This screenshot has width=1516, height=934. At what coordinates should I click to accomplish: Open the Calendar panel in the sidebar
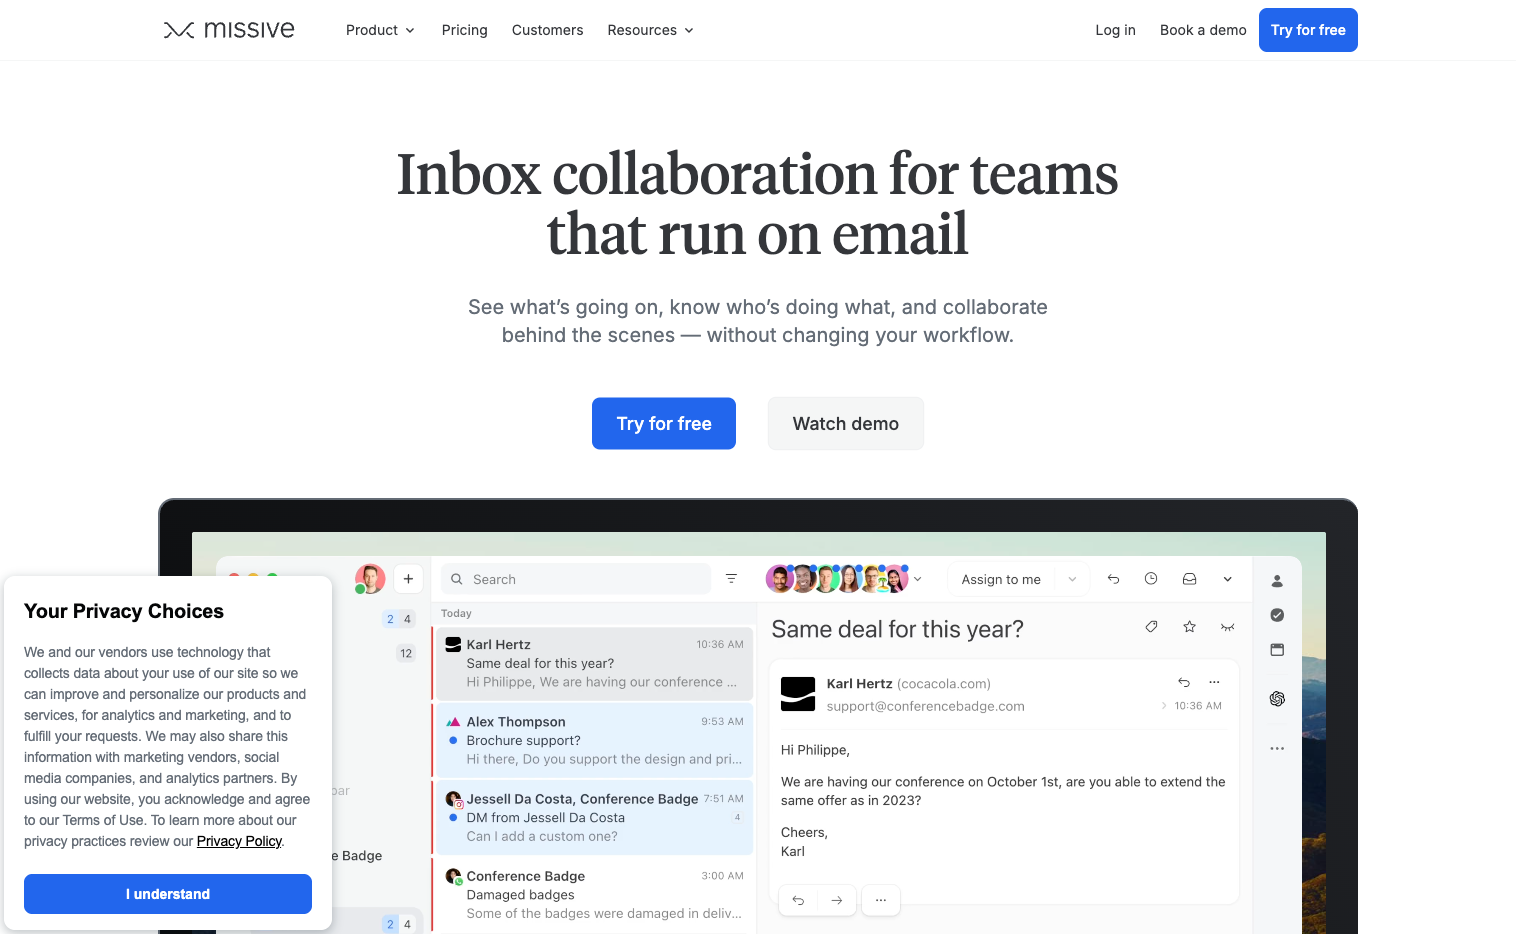(x=1277, y=650)
